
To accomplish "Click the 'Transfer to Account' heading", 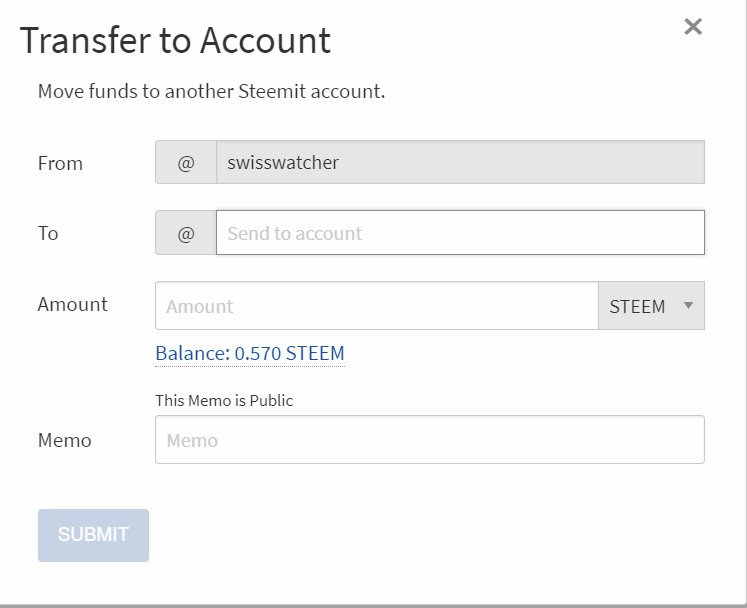I will pos(175,40).
